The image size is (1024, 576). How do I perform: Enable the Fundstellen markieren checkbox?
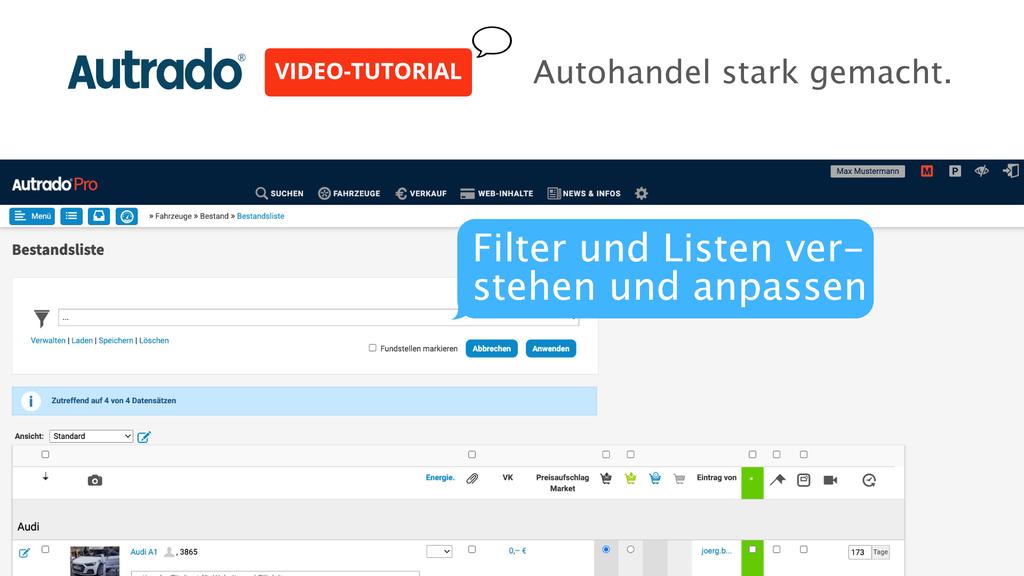tap(372, 348)
